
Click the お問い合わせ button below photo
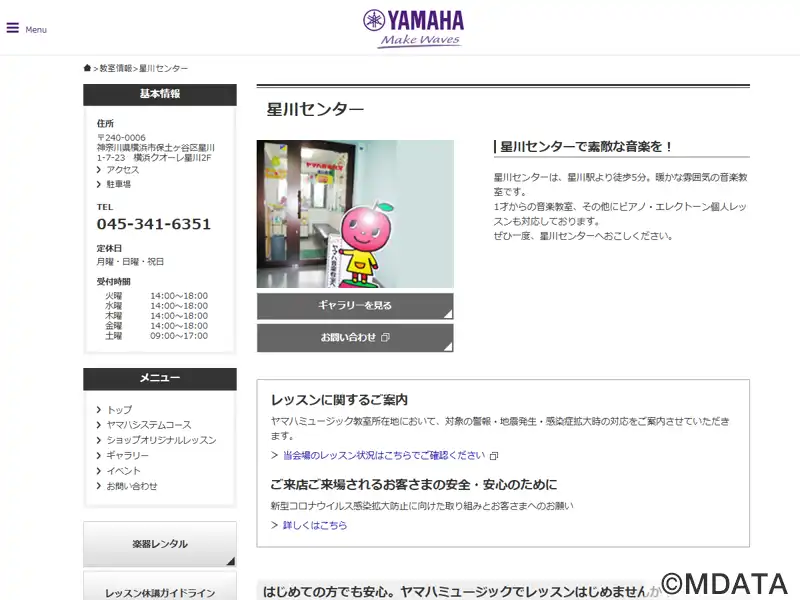point(355,338)
